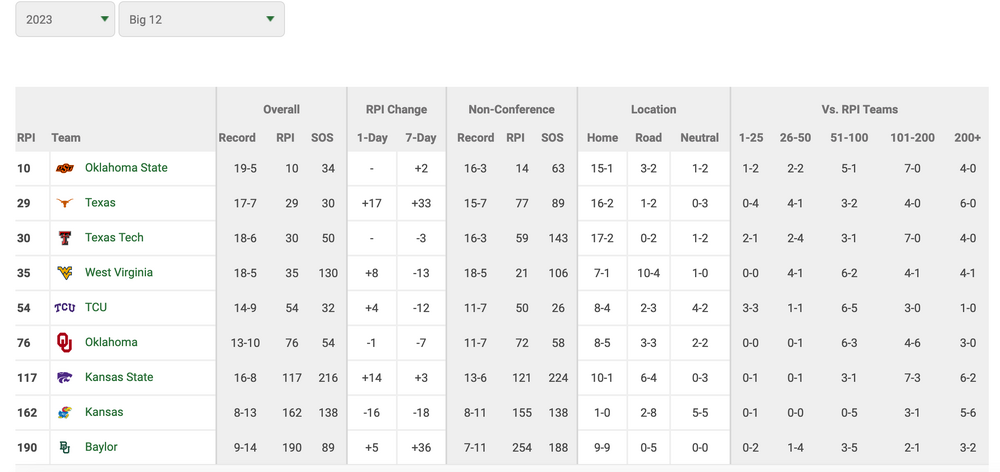The image size is (1000, 472).
Task: Click the Texas Longhorns logo icon
Action: tap(65, 203)
